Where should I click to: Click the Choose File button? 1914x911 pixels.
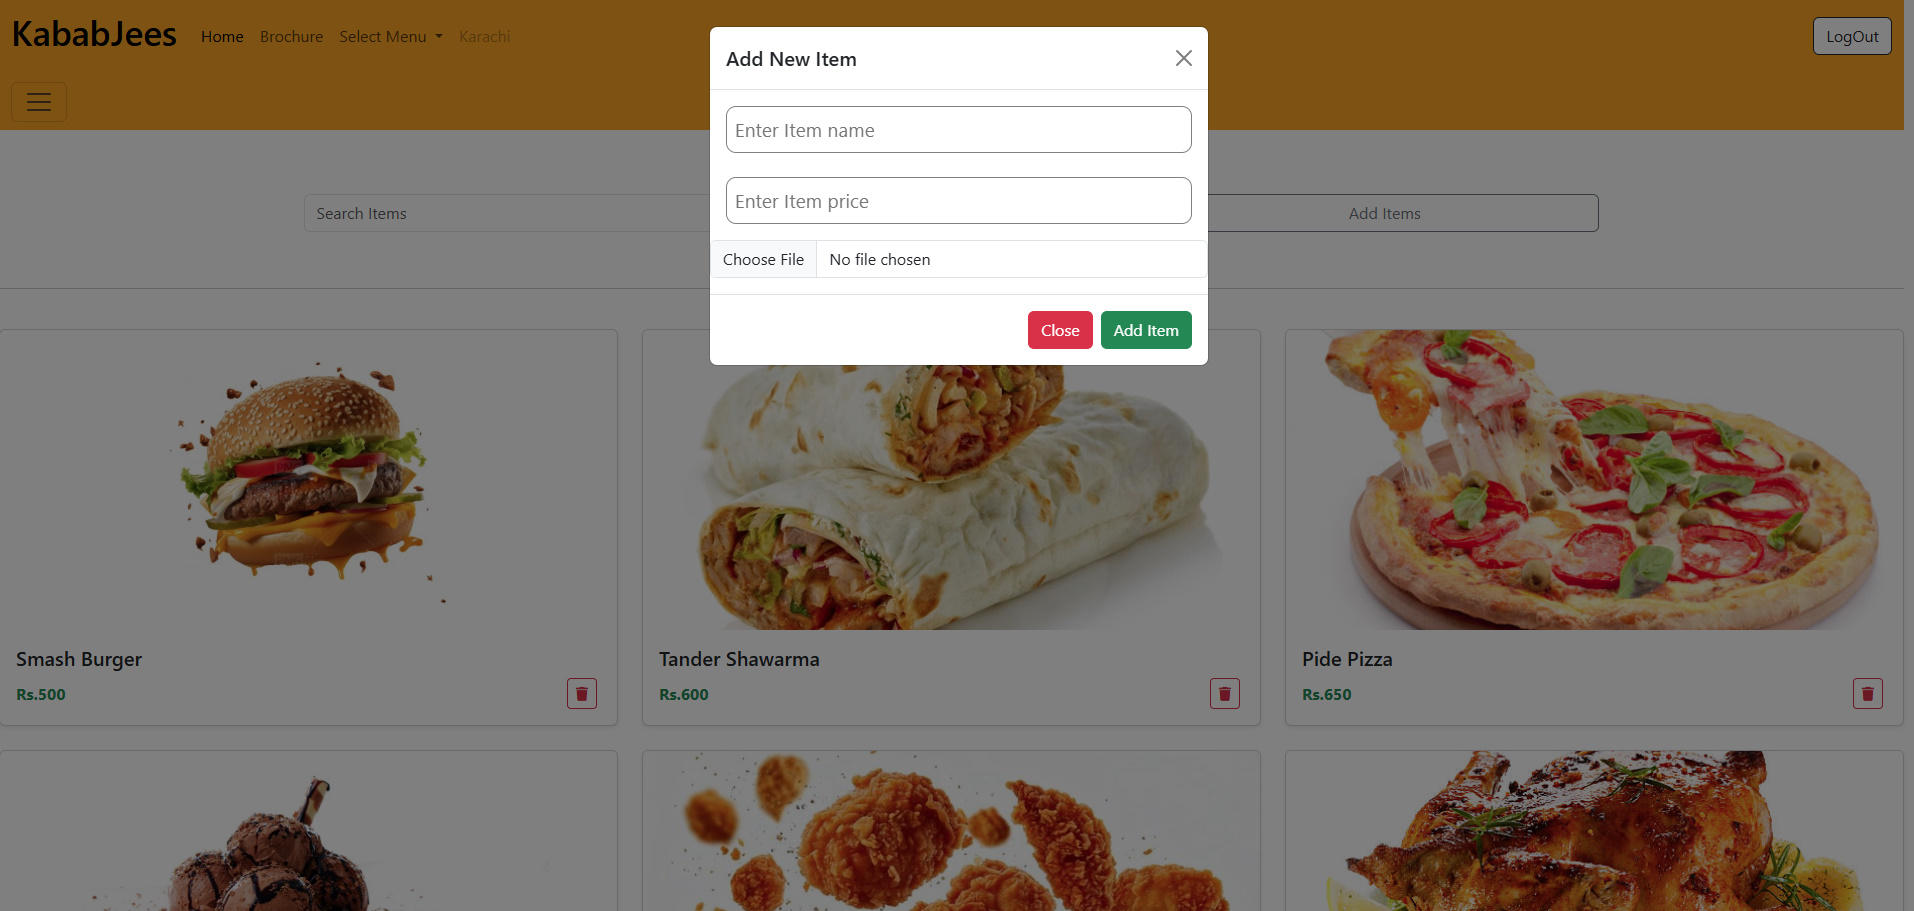(x=763, y=259)
